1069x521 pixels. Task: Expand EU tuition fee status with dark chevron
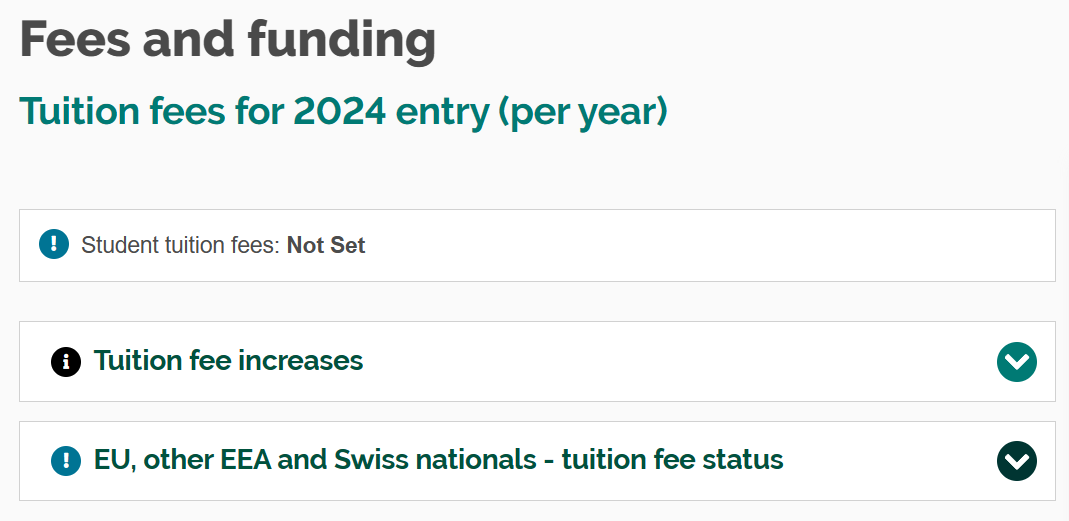[x=1016, y=461]
